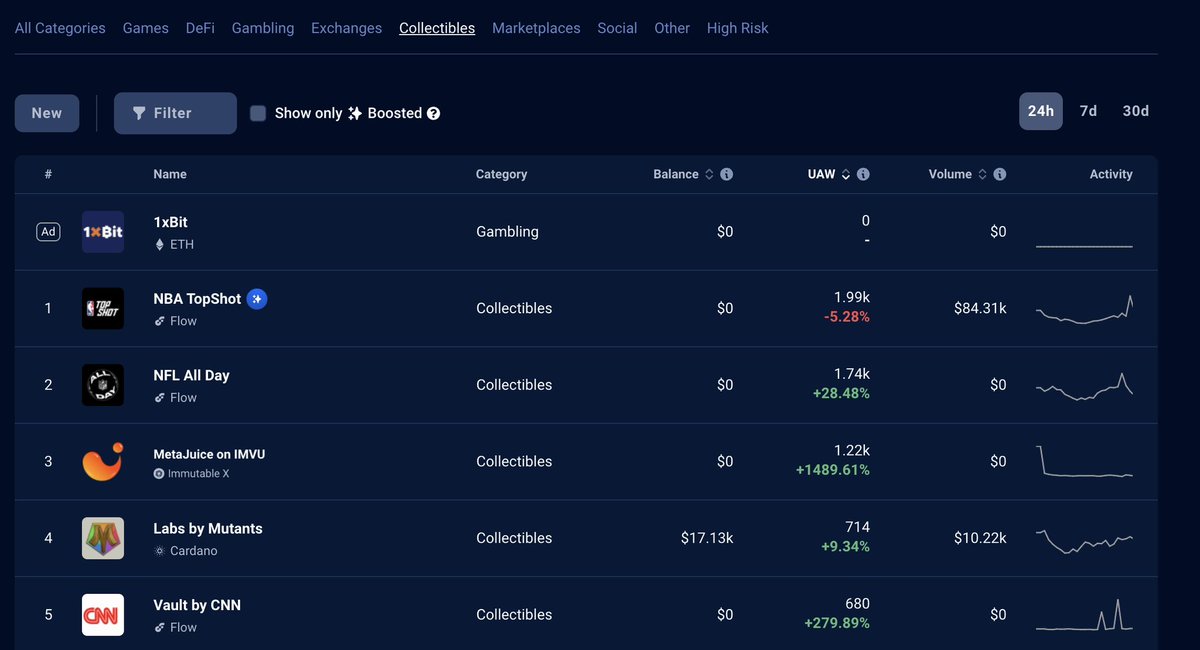Open the NFL All Day dapp link
1200x650 pixels.
191,376
